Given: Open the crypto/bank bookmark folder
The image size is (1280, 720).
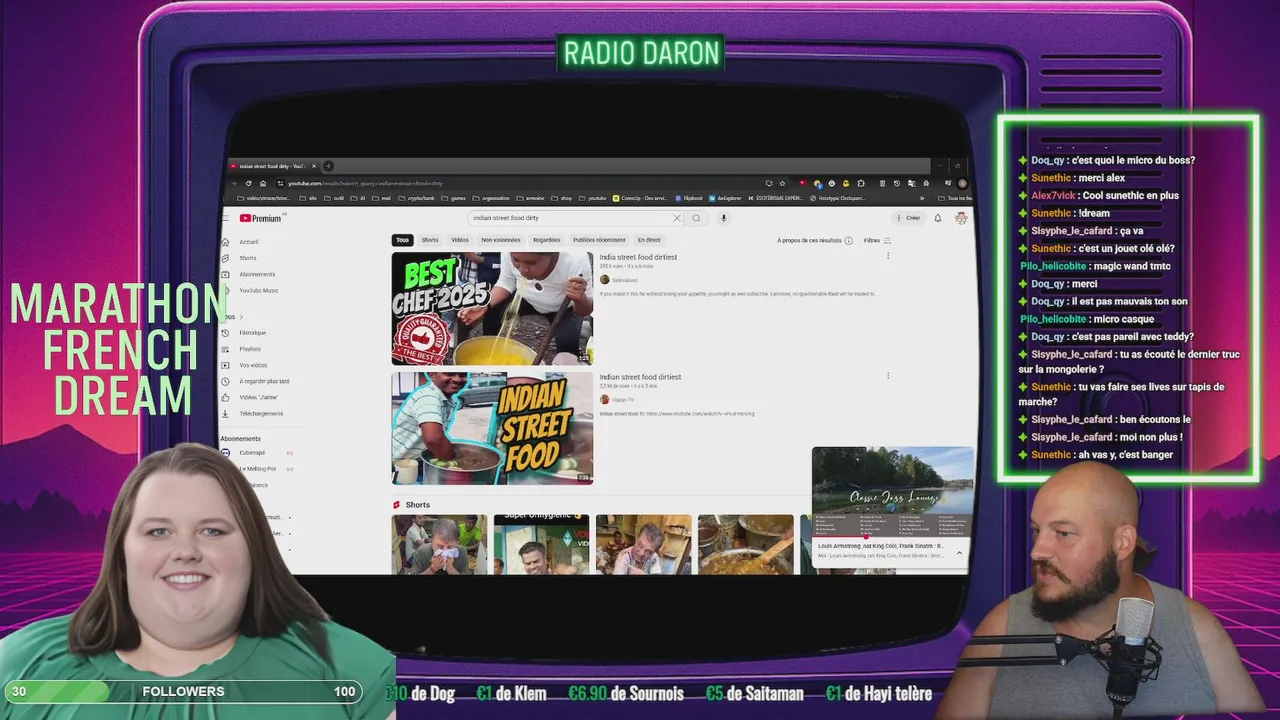Looking at the screenshot, I should [416, 198].
